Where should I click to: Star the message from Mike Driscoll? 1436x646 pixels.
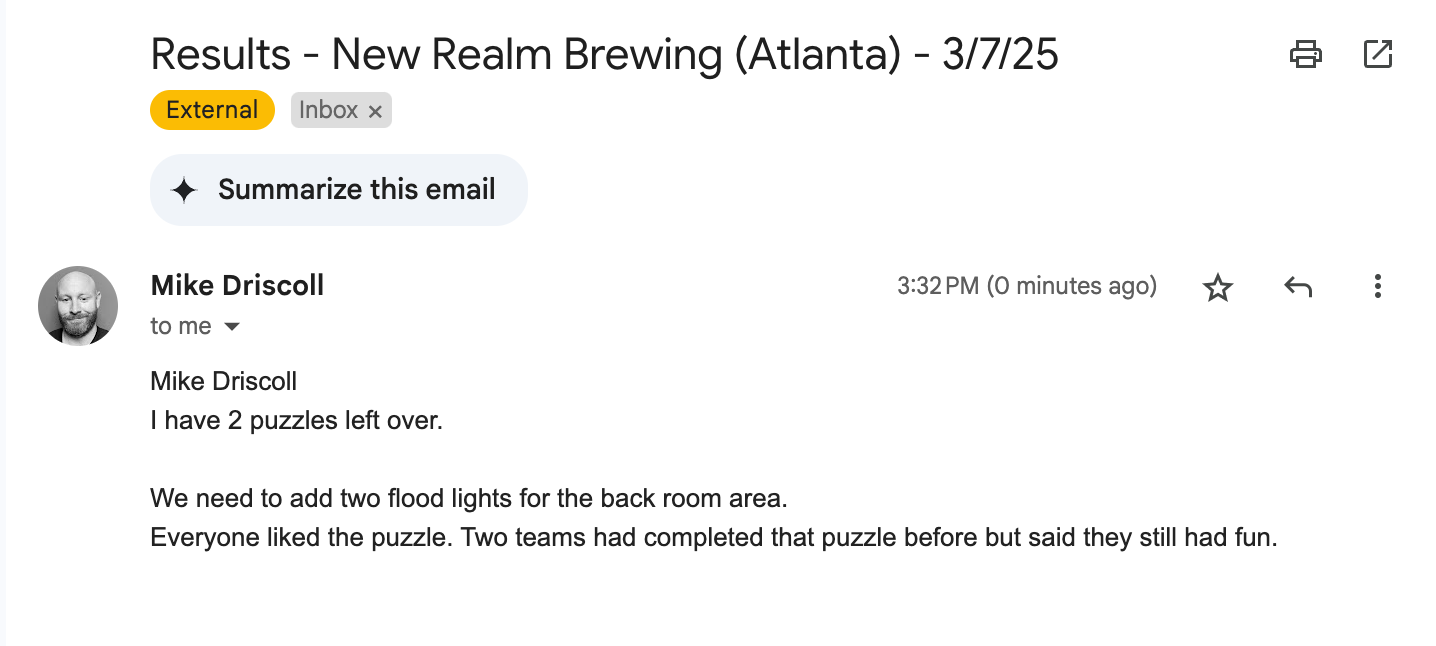coord(1218,288)
